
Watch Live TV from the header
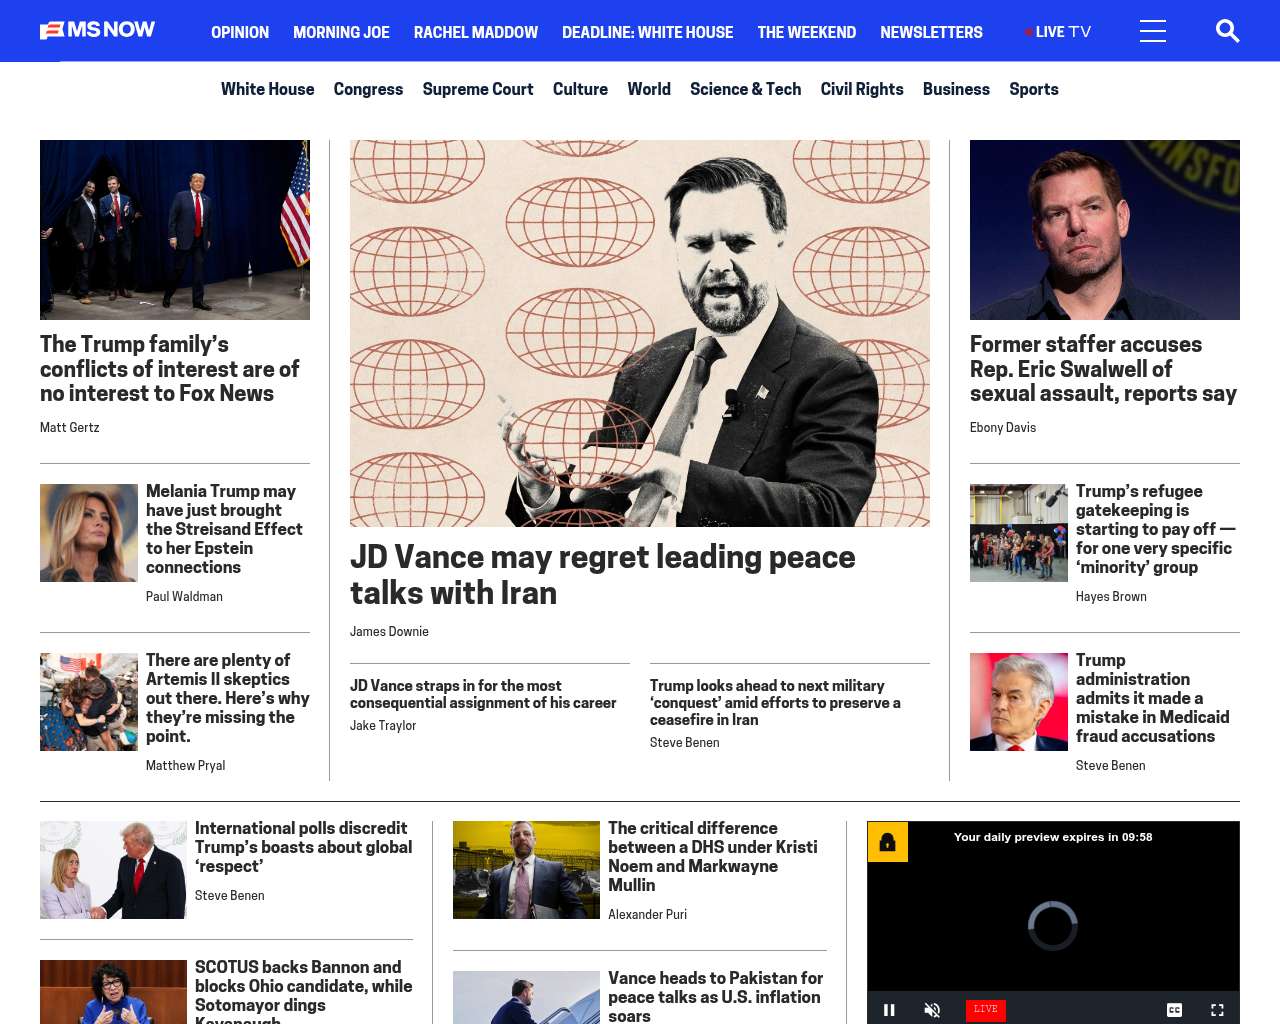(1058, 32)
